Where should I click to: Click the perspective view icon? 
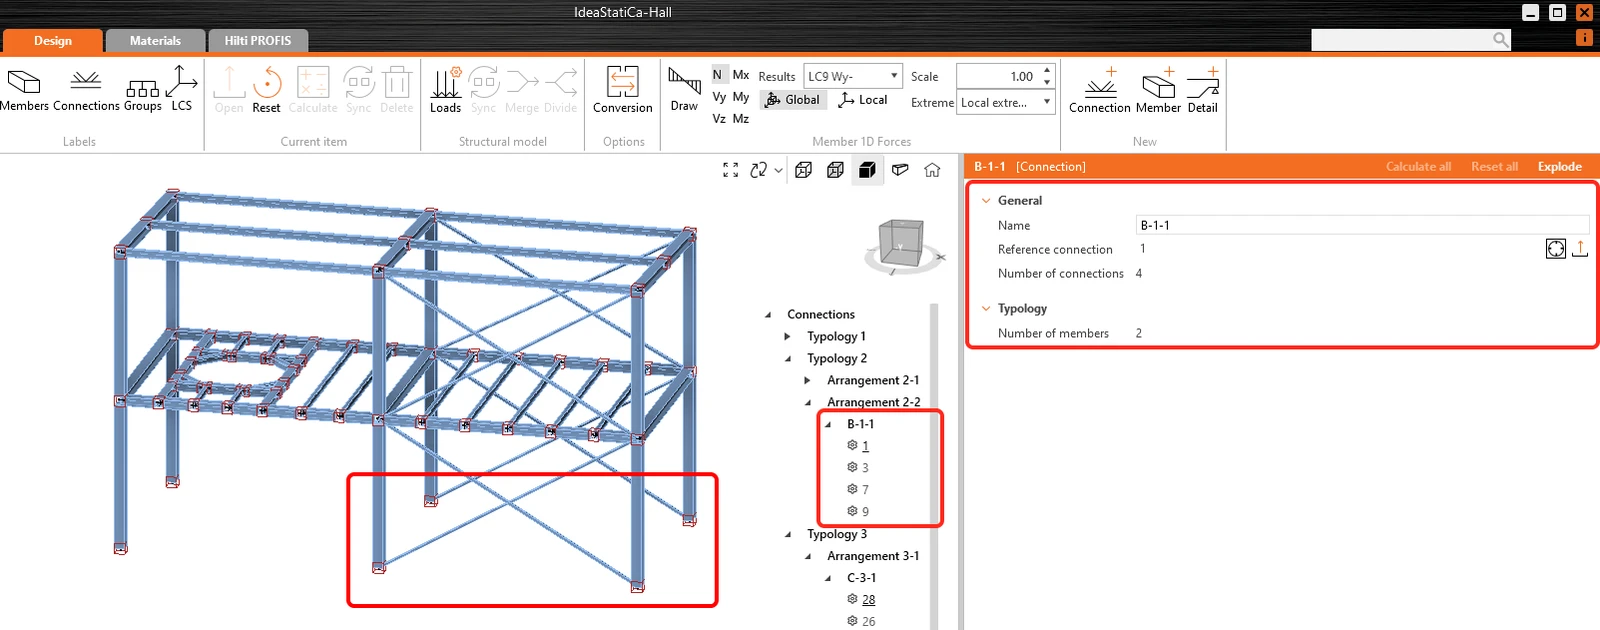[900, 170]
